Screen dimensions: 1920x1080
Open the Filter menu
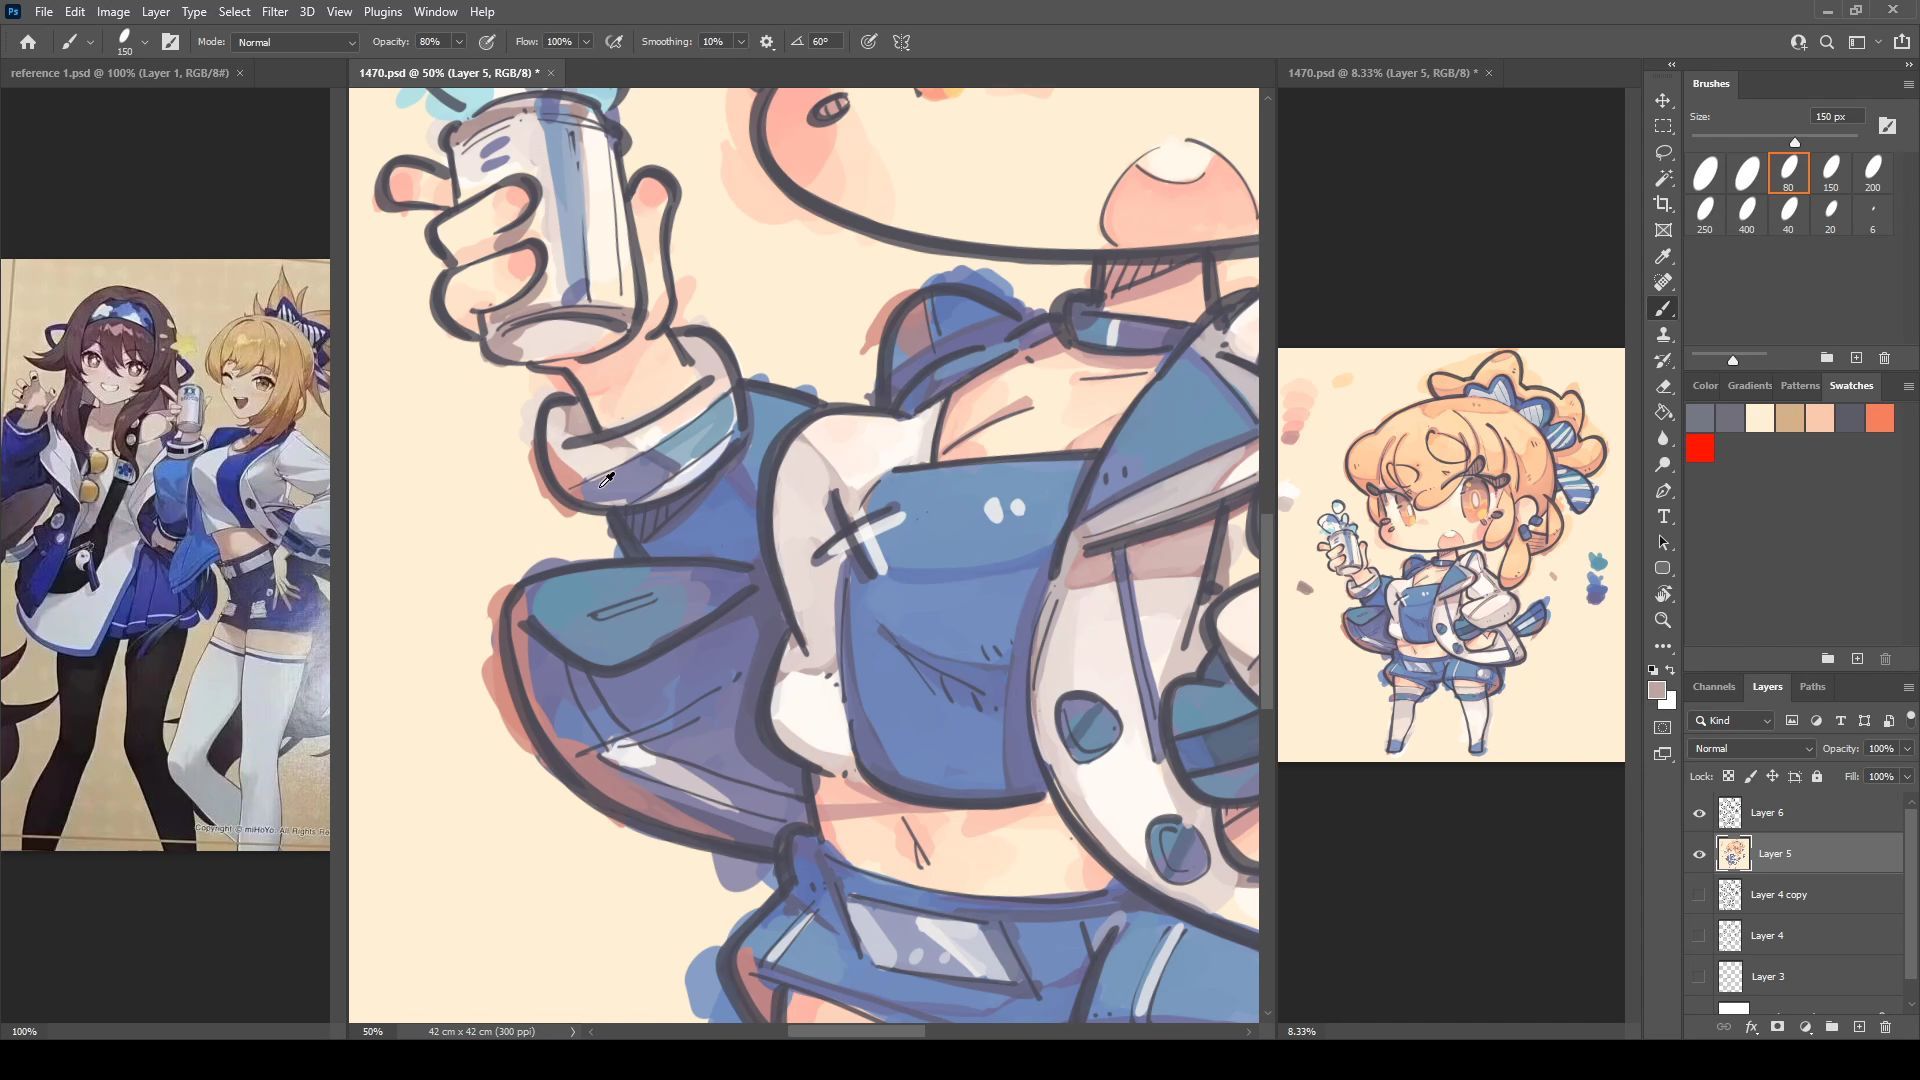pos(275,12)
